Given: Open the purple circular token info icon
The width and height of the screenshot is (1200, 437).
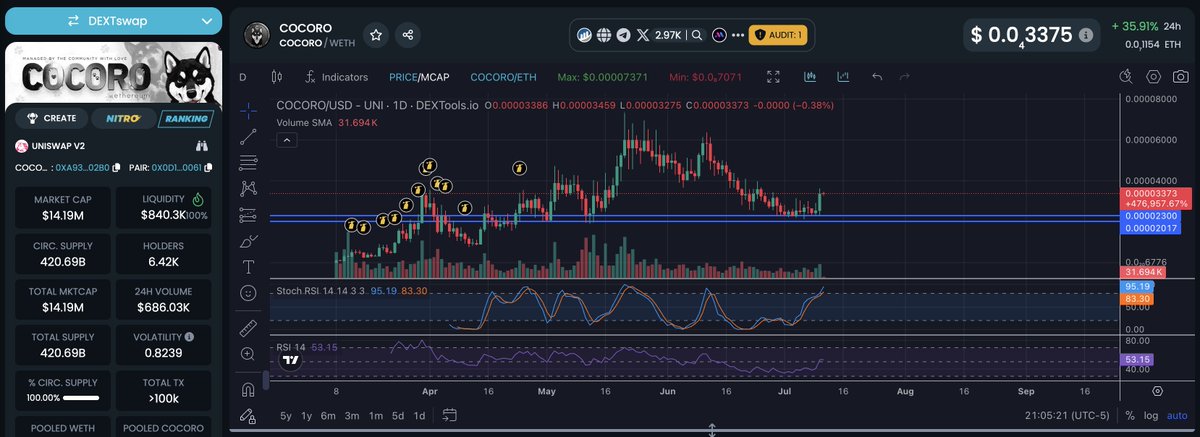Looking at the screenshot, I should coord(719,34).
